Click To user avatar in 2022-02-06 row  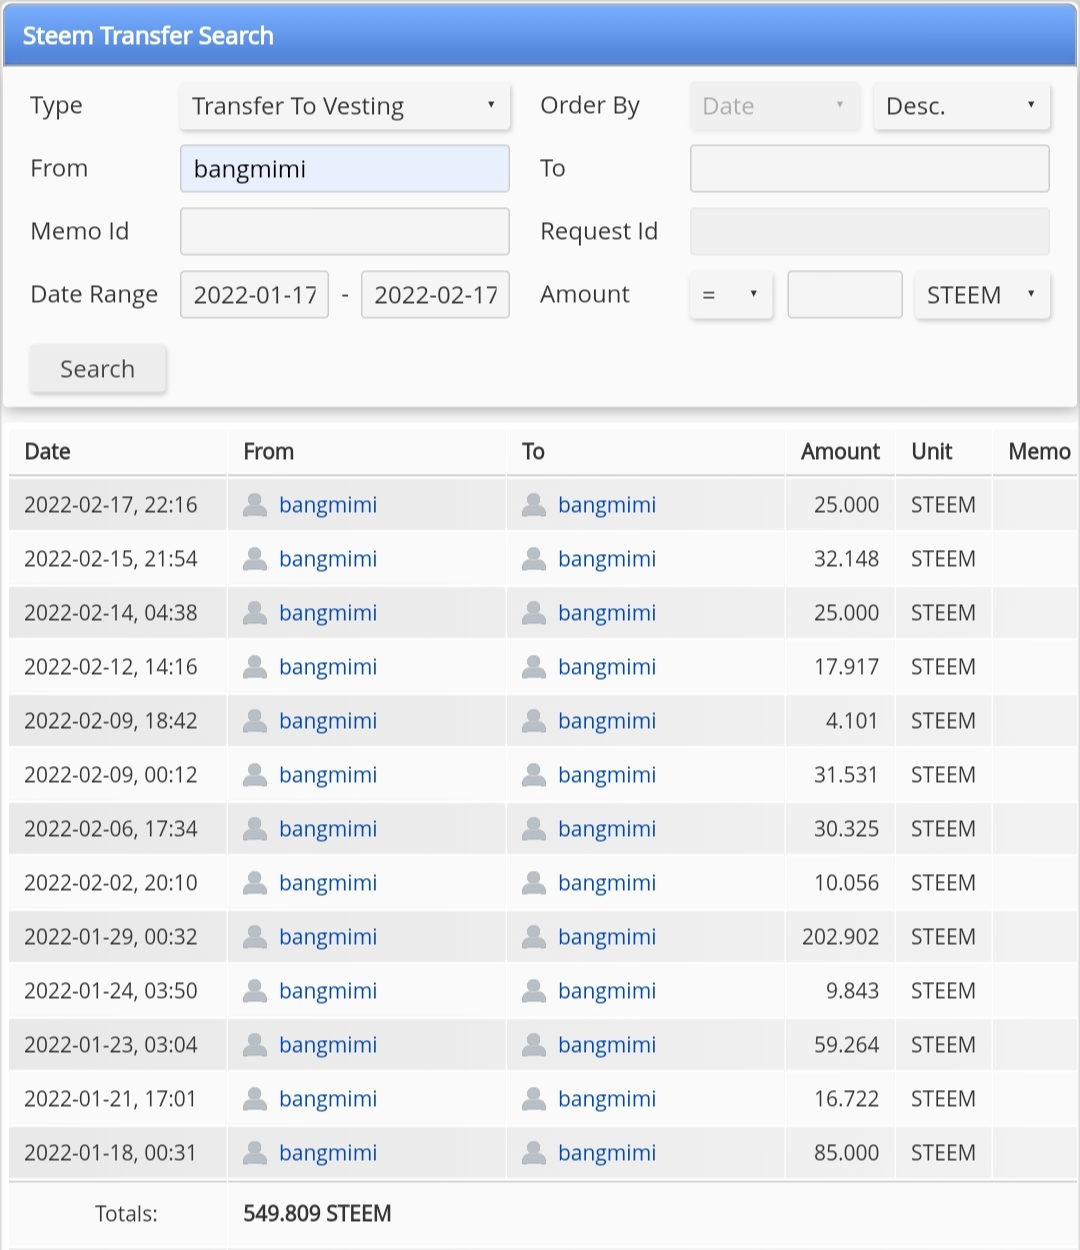[534, 829]
